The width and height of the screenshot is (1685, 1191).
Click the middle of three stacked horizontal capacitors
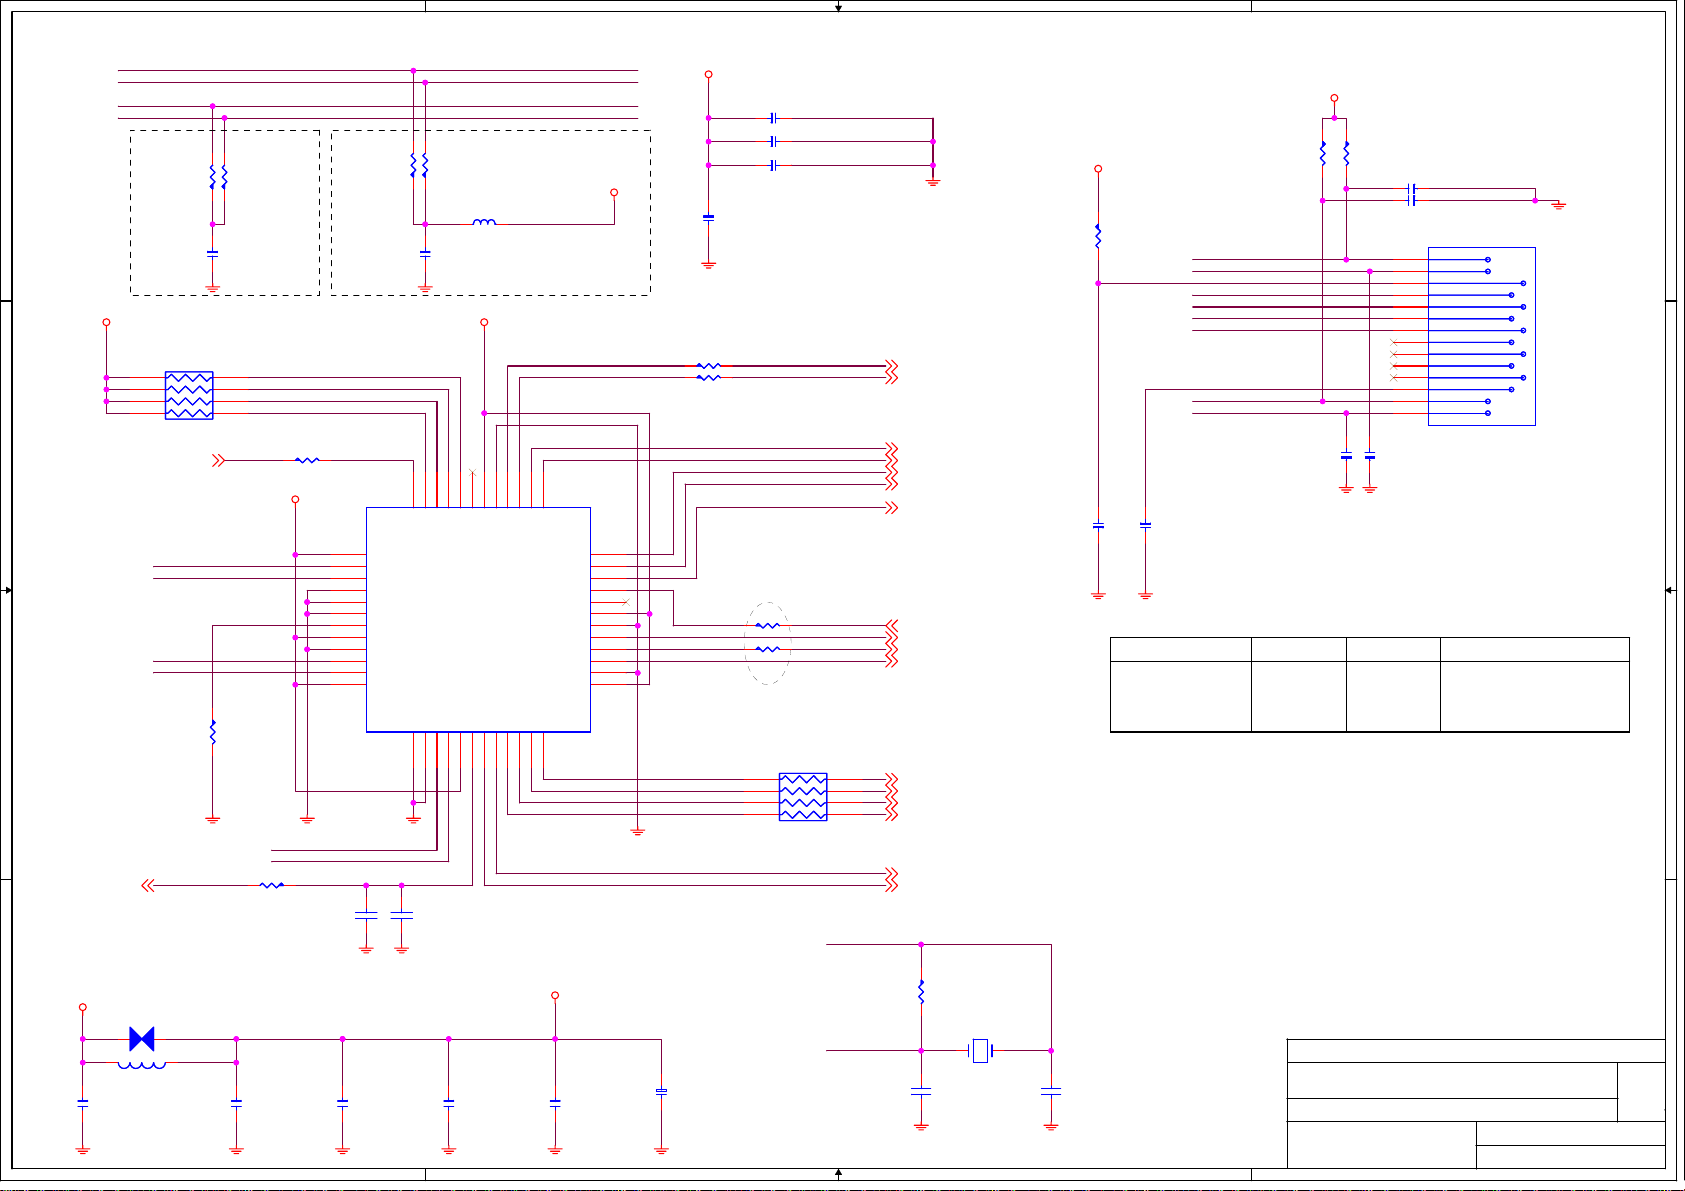773,142
